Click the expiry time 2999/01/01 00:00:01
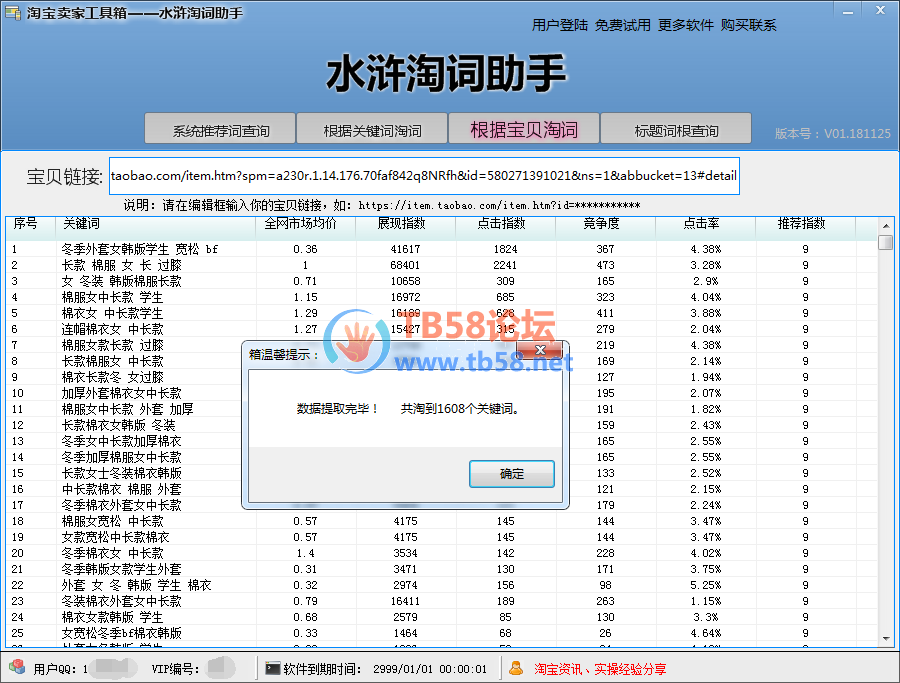 point(430,669)
